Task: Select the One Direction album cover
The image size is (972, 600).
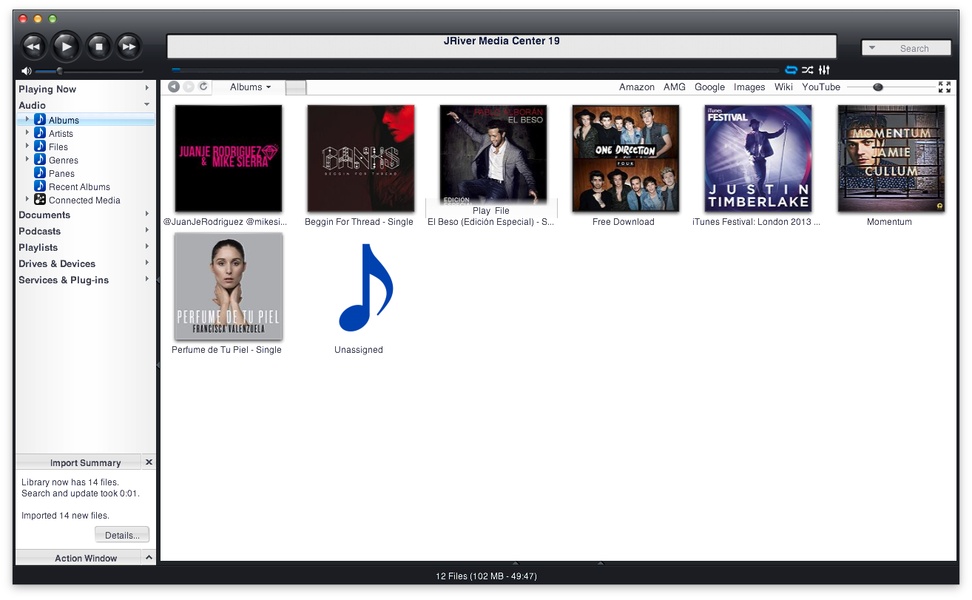Action: [625, 159]
